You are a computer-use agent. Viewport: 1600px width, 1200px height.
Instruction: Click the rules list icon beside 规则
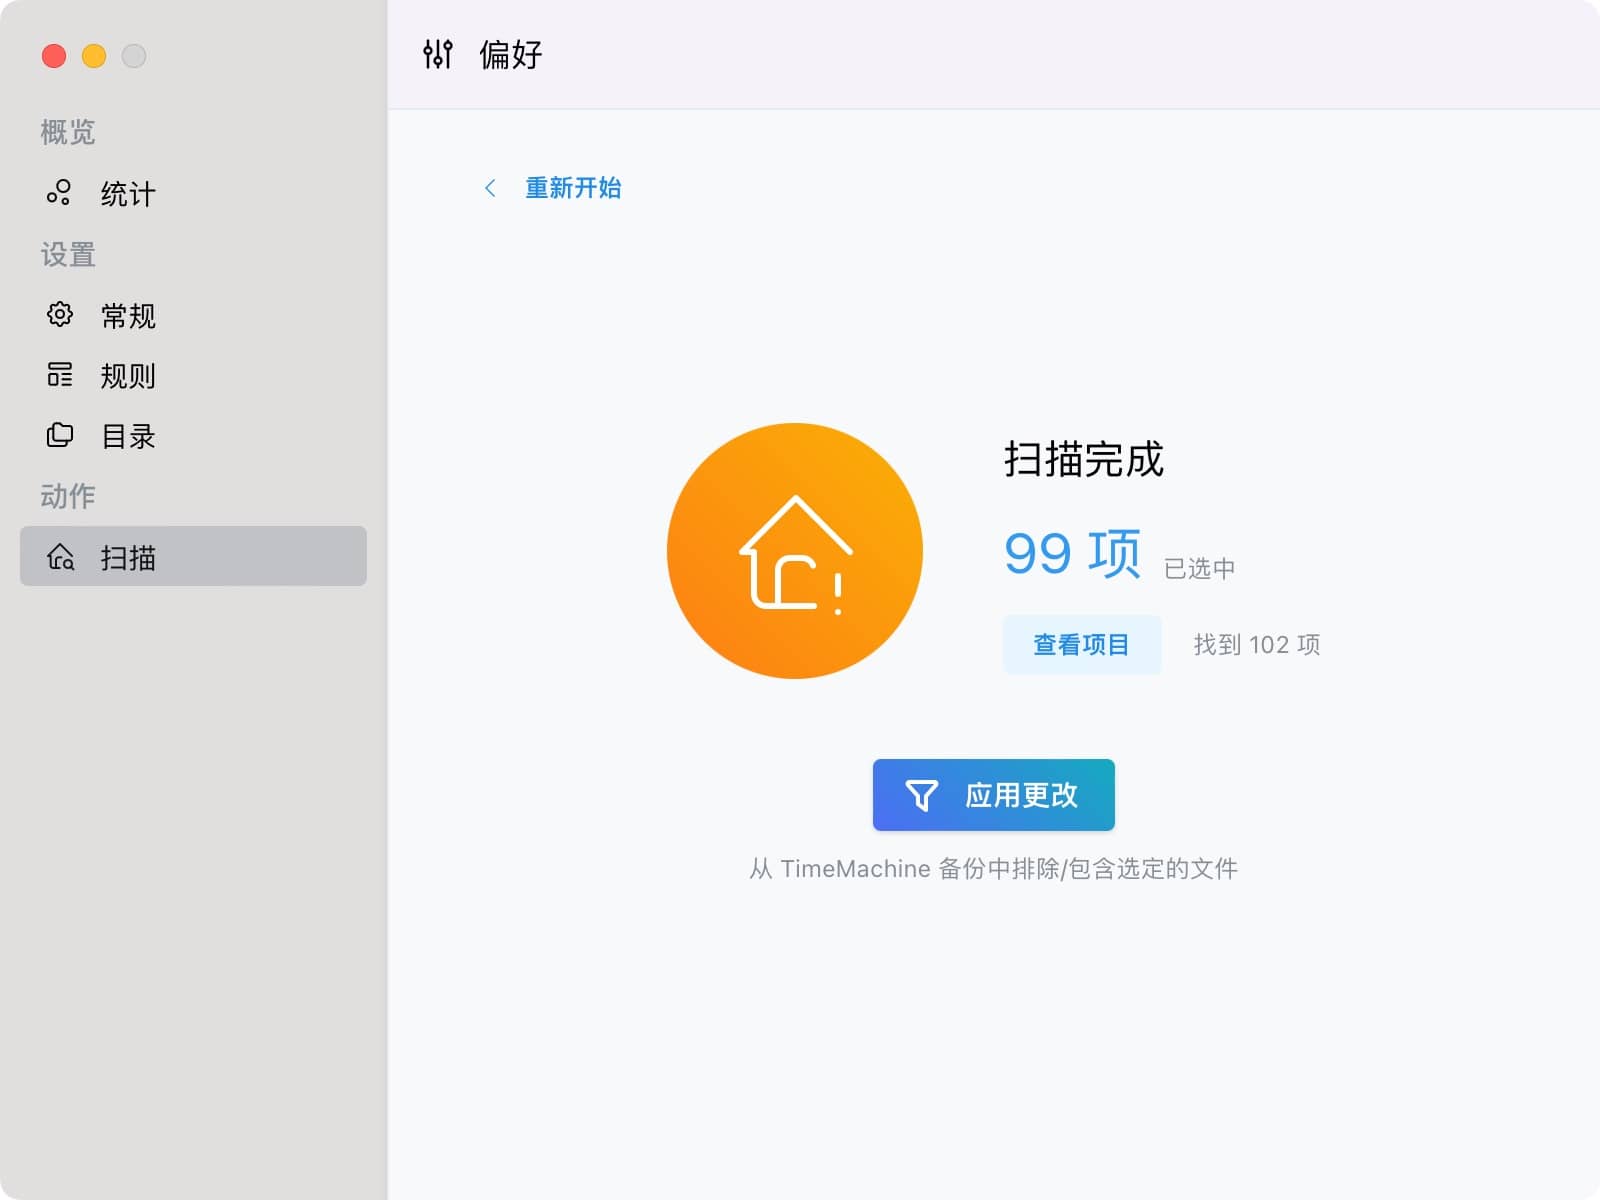point(59,375)
